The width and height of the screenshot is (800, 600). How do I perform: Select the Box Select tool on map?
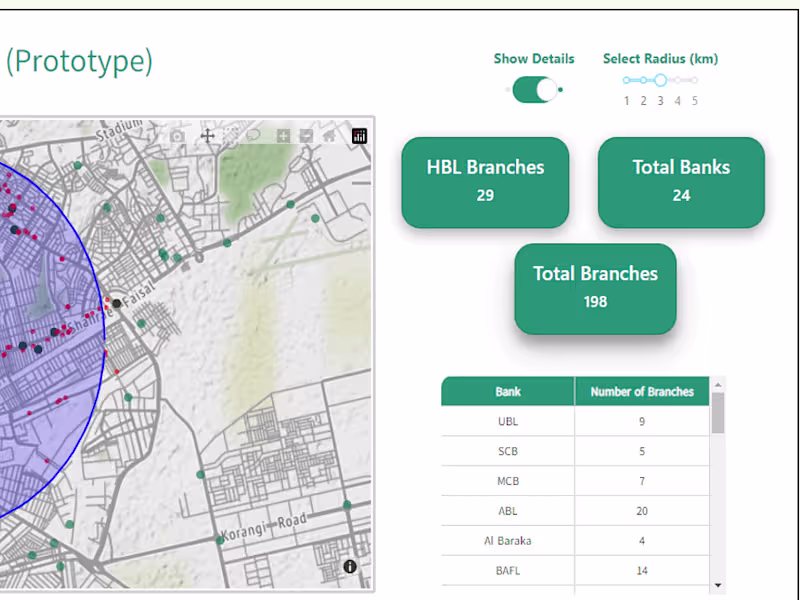pyautogui.click(x=231, y=136)
